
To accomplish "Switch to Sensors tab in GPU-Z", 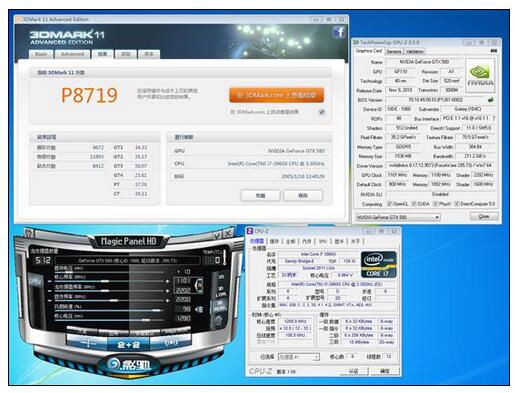I will point(394,51).
